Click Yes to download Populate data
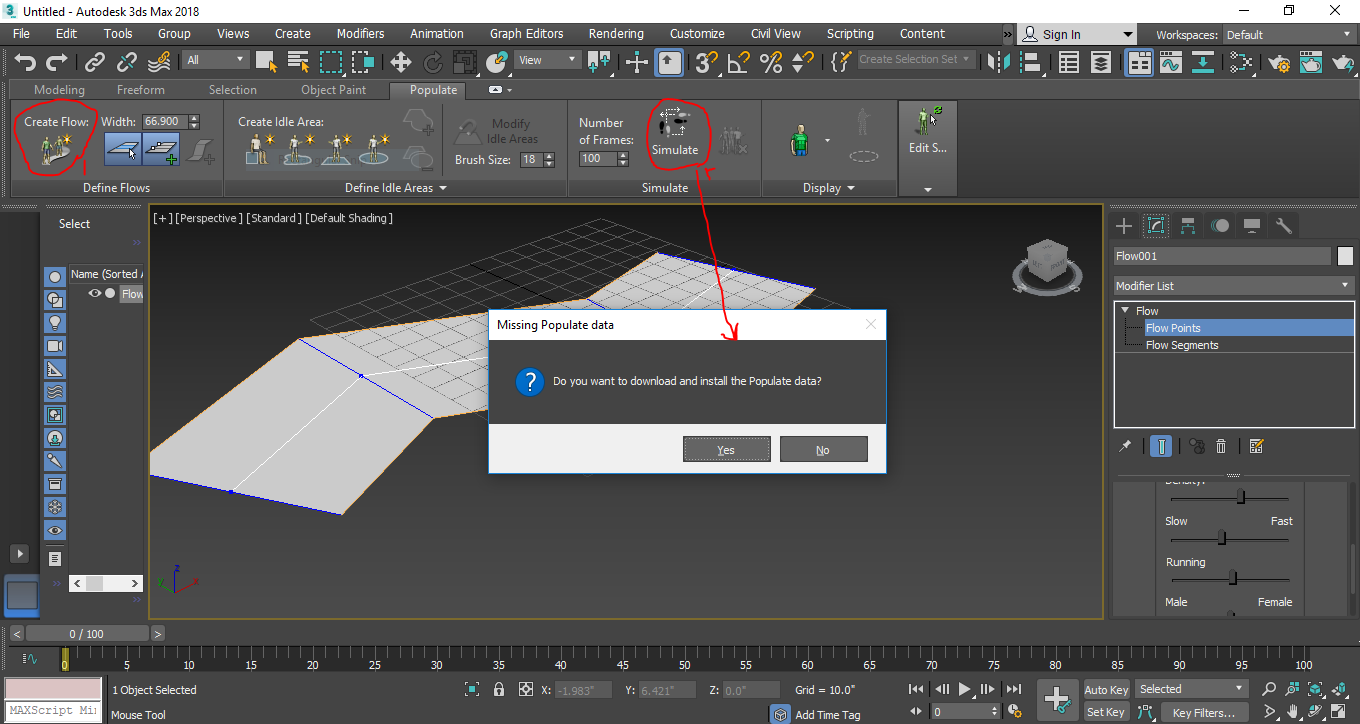Image resolution: width=1360 pixels, height=724 pixels. click(x=726, y=450)
